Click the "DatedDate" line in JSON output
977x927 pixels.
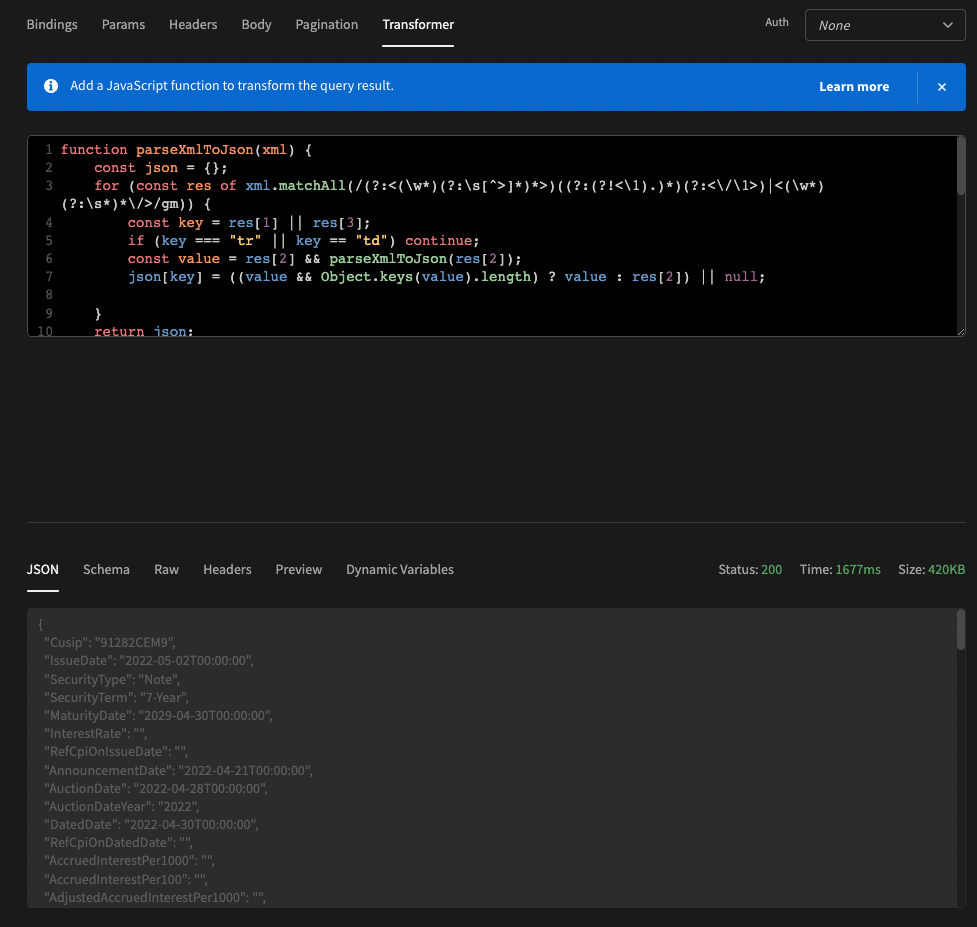click(x=151, y=824)
